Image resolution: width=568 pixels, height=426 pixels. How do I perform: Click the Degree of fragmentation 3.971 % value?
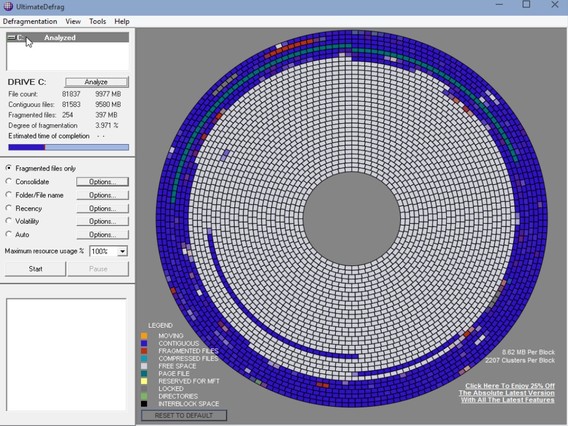(x=107, y=125)
